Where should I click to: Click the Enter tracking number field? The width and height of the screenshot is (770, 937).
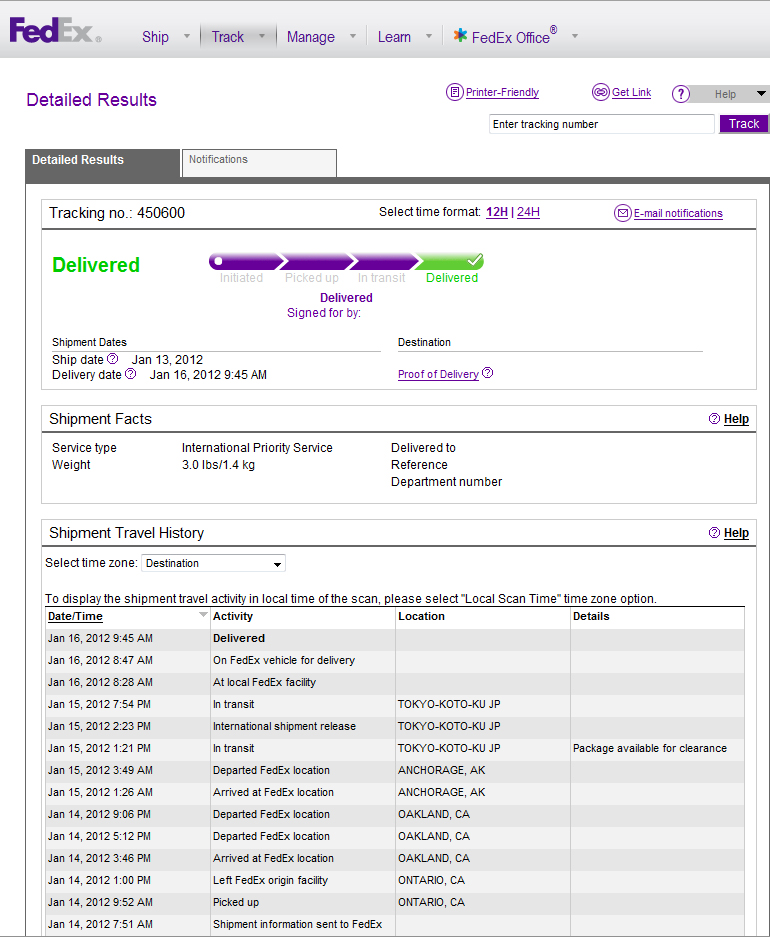(601, 124)
